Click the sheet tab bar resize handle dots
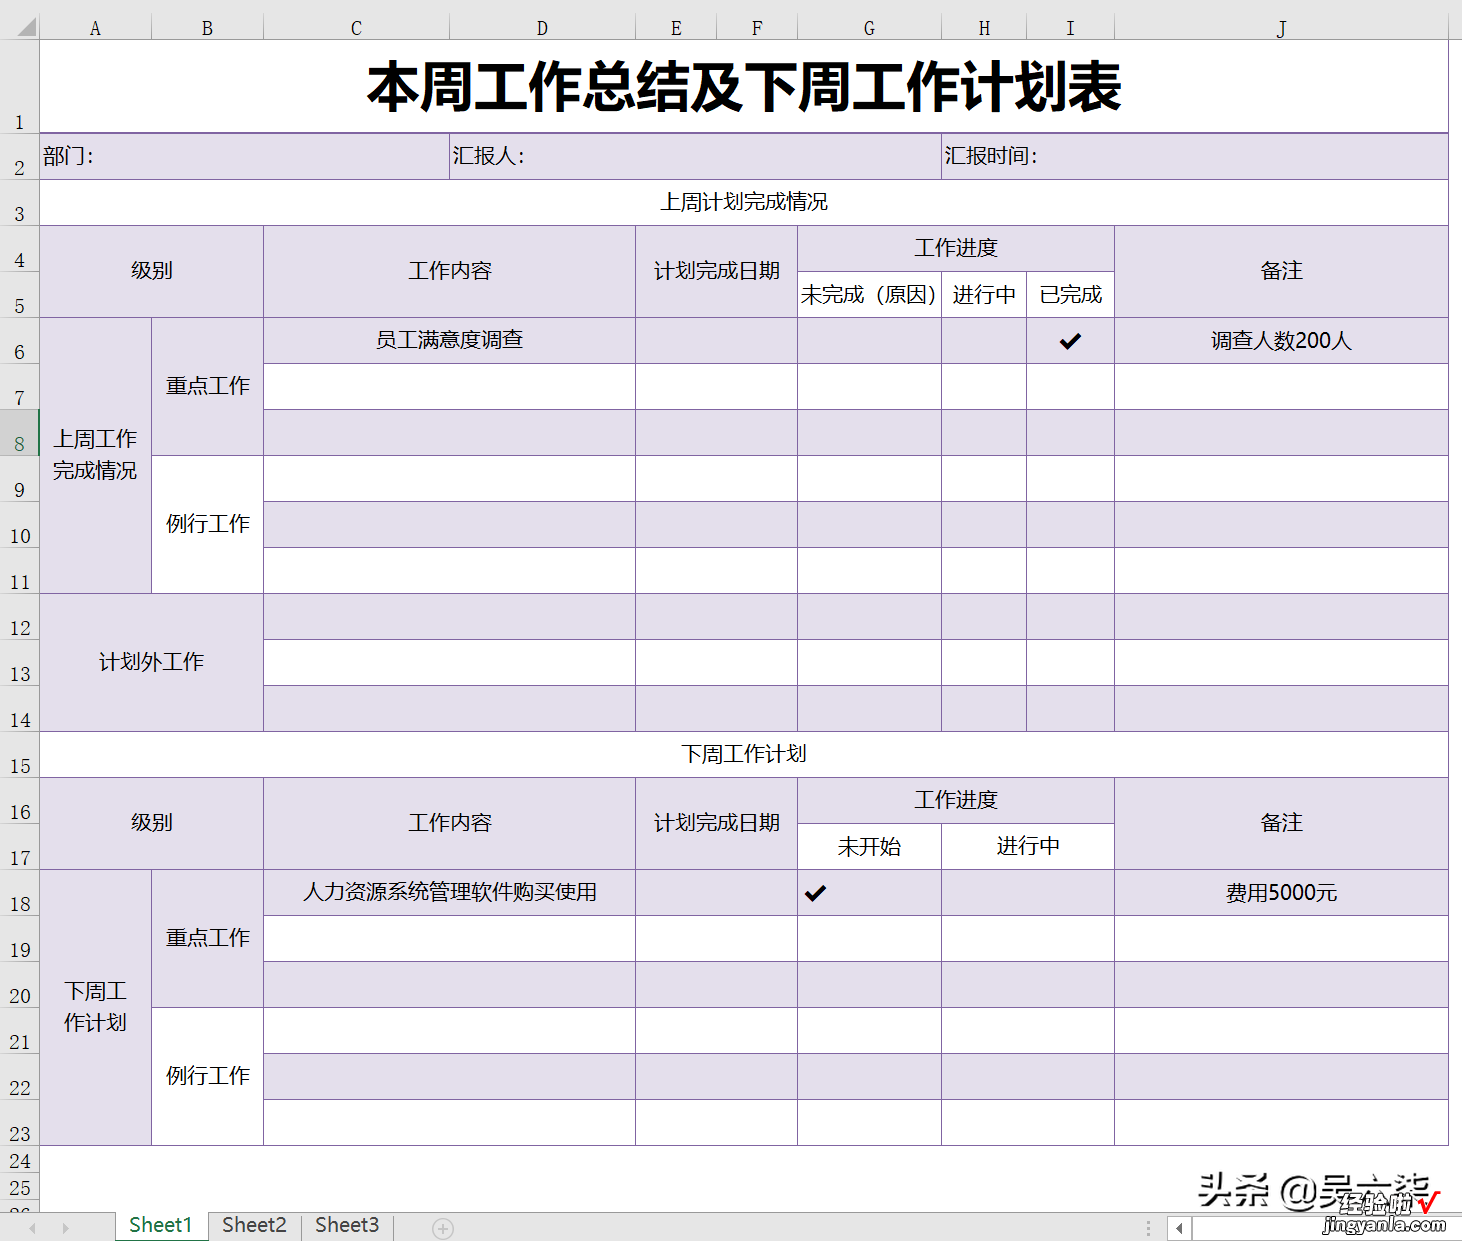Image resolution: width=1462 pixels, height=1242 pixels. pos(1148,1228)
